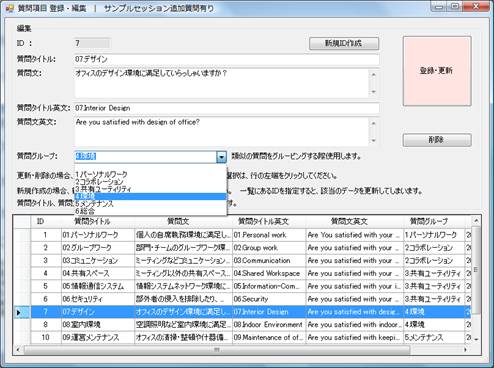494x368 pixels.
Task: Click the 質問文 column header in grid
Action: (x=183, y=222)
